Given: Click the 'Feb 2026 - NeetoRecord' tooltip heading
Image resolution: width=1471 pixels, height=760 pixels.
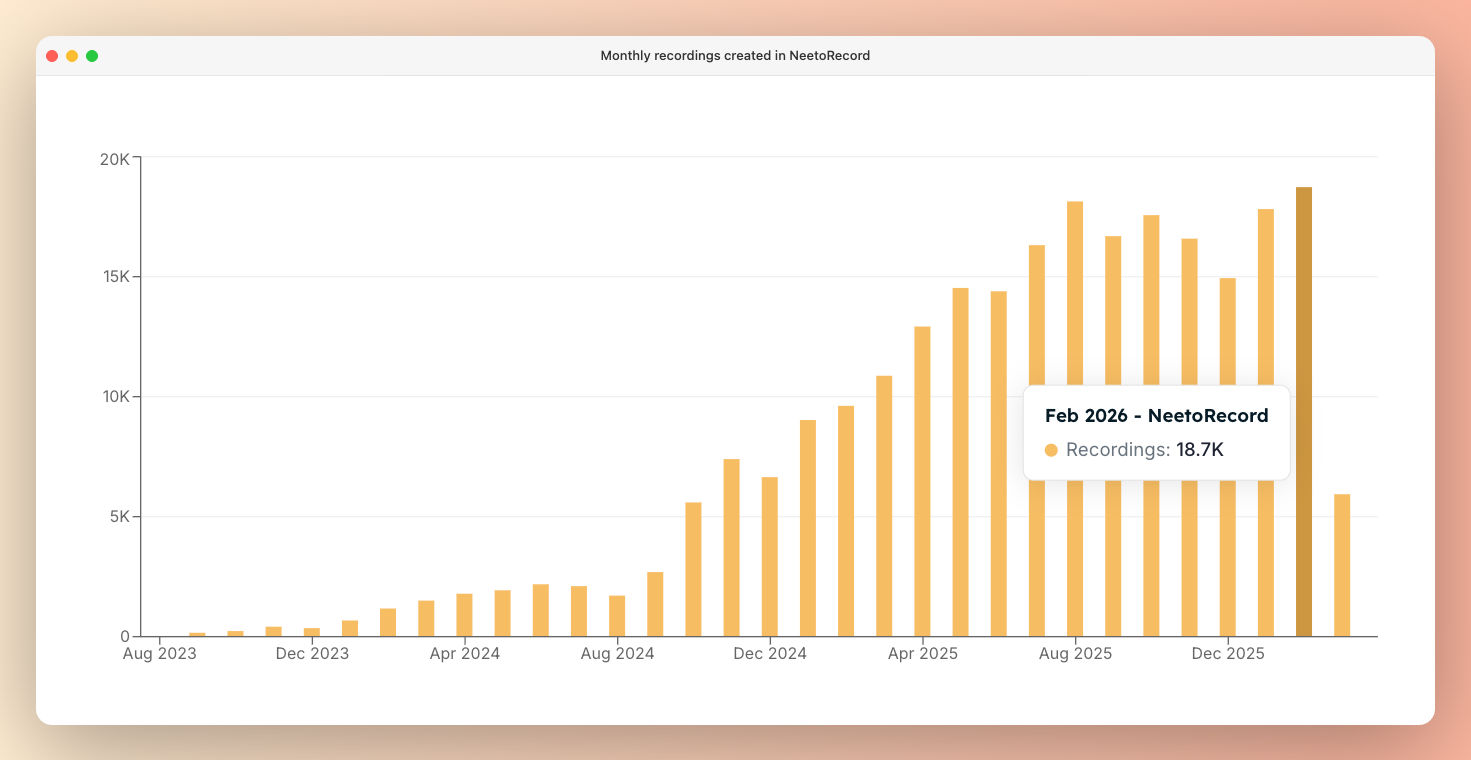Looking at the screenshot, I should point(1156,416).
